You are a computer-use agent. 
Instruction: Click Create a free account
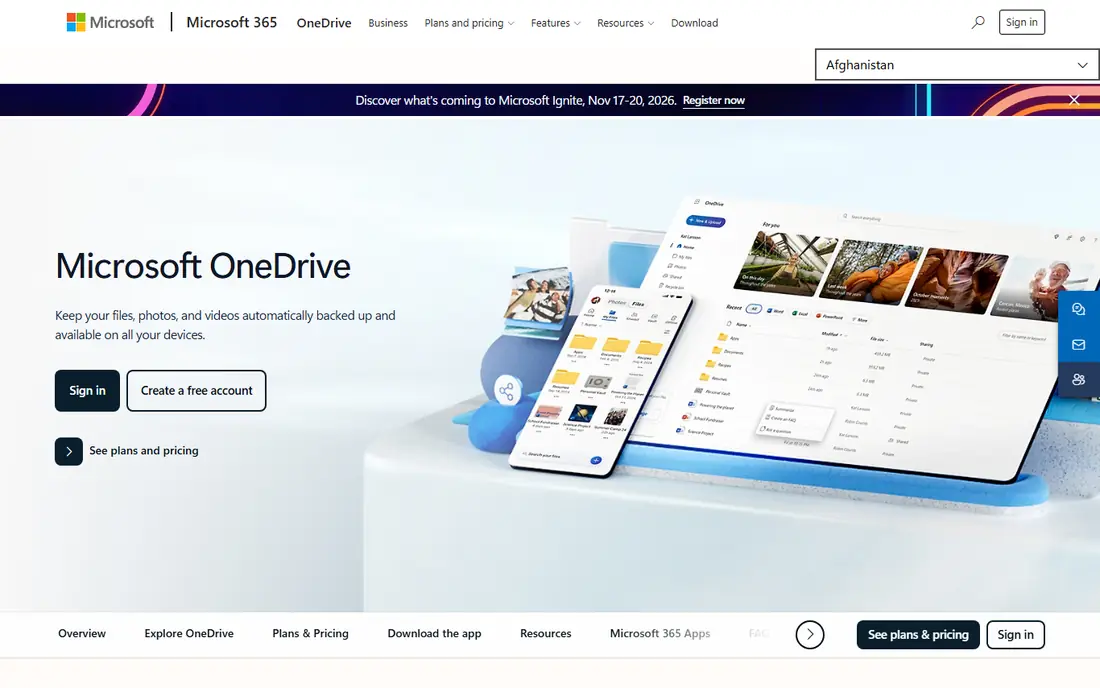coord(196,391)
